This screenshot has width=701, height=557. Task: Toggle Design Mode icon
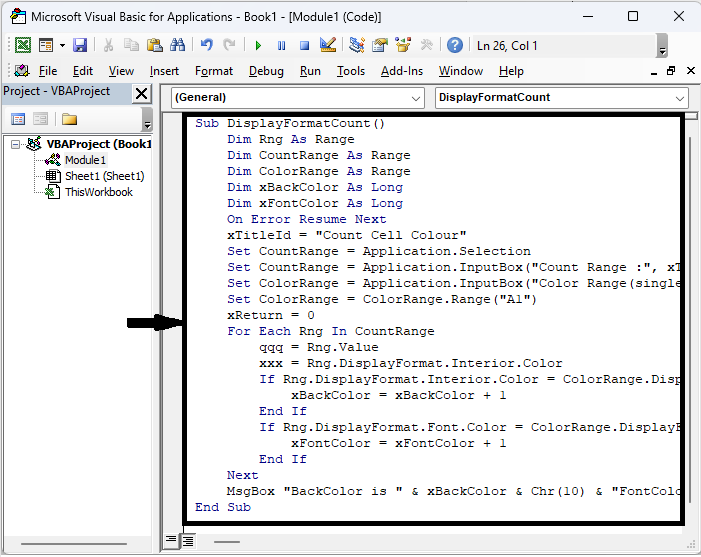click(328, 45)
